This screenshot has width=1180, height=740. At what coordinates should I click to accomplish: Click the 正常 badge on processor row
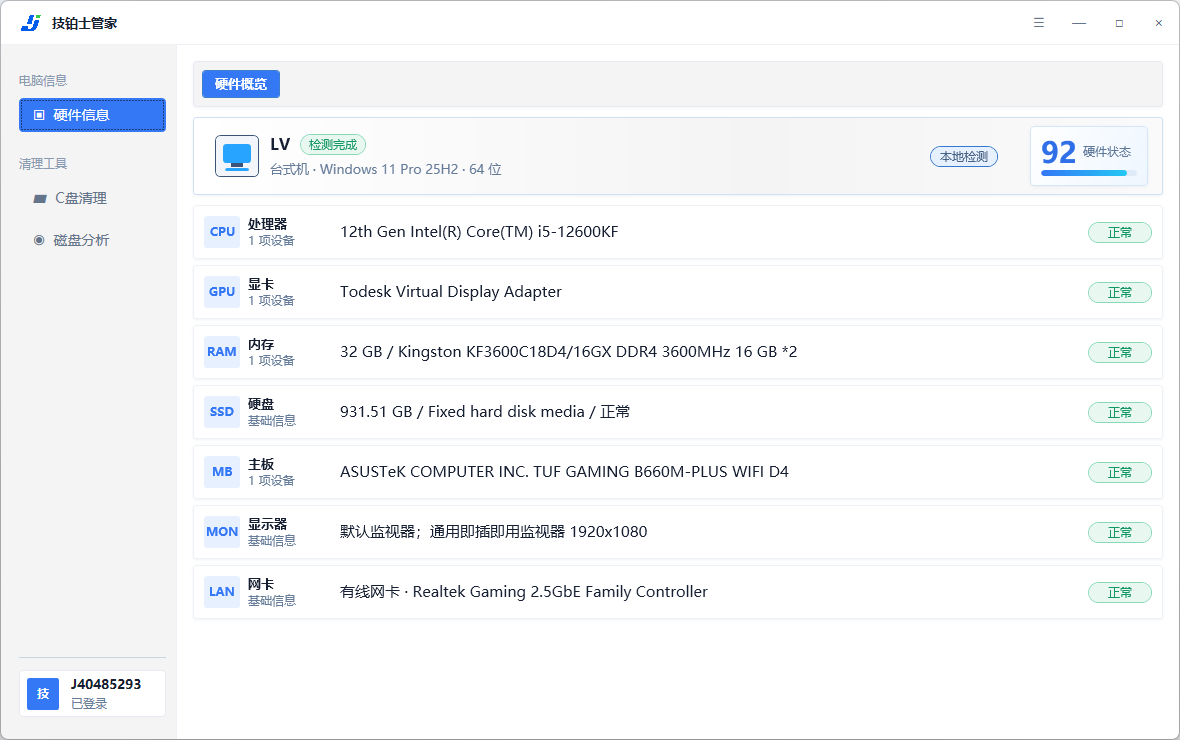pyautogui.click(x=1120, y=233)
